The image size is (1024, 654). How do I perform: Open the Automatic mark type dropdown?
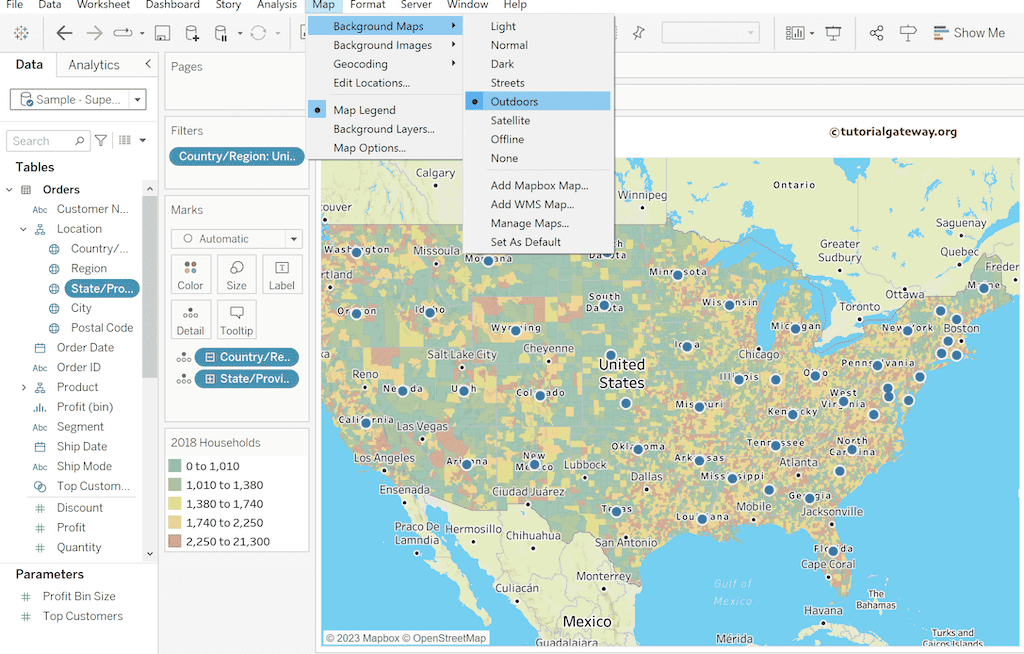[x=236, y=238]
